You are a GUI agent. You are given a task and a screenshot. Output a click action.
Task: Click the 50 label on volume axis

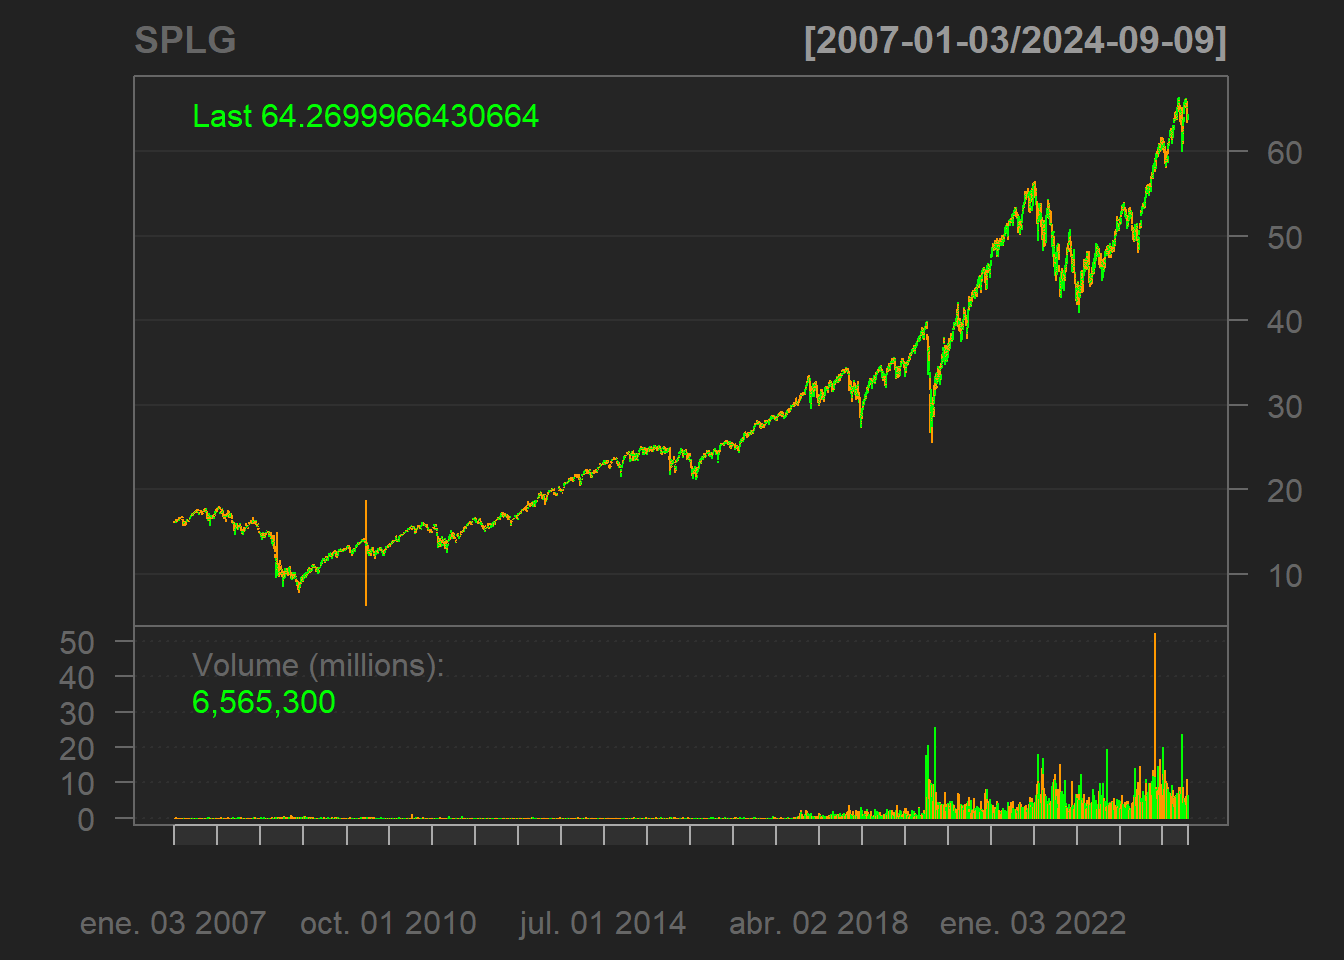(77, 642)
